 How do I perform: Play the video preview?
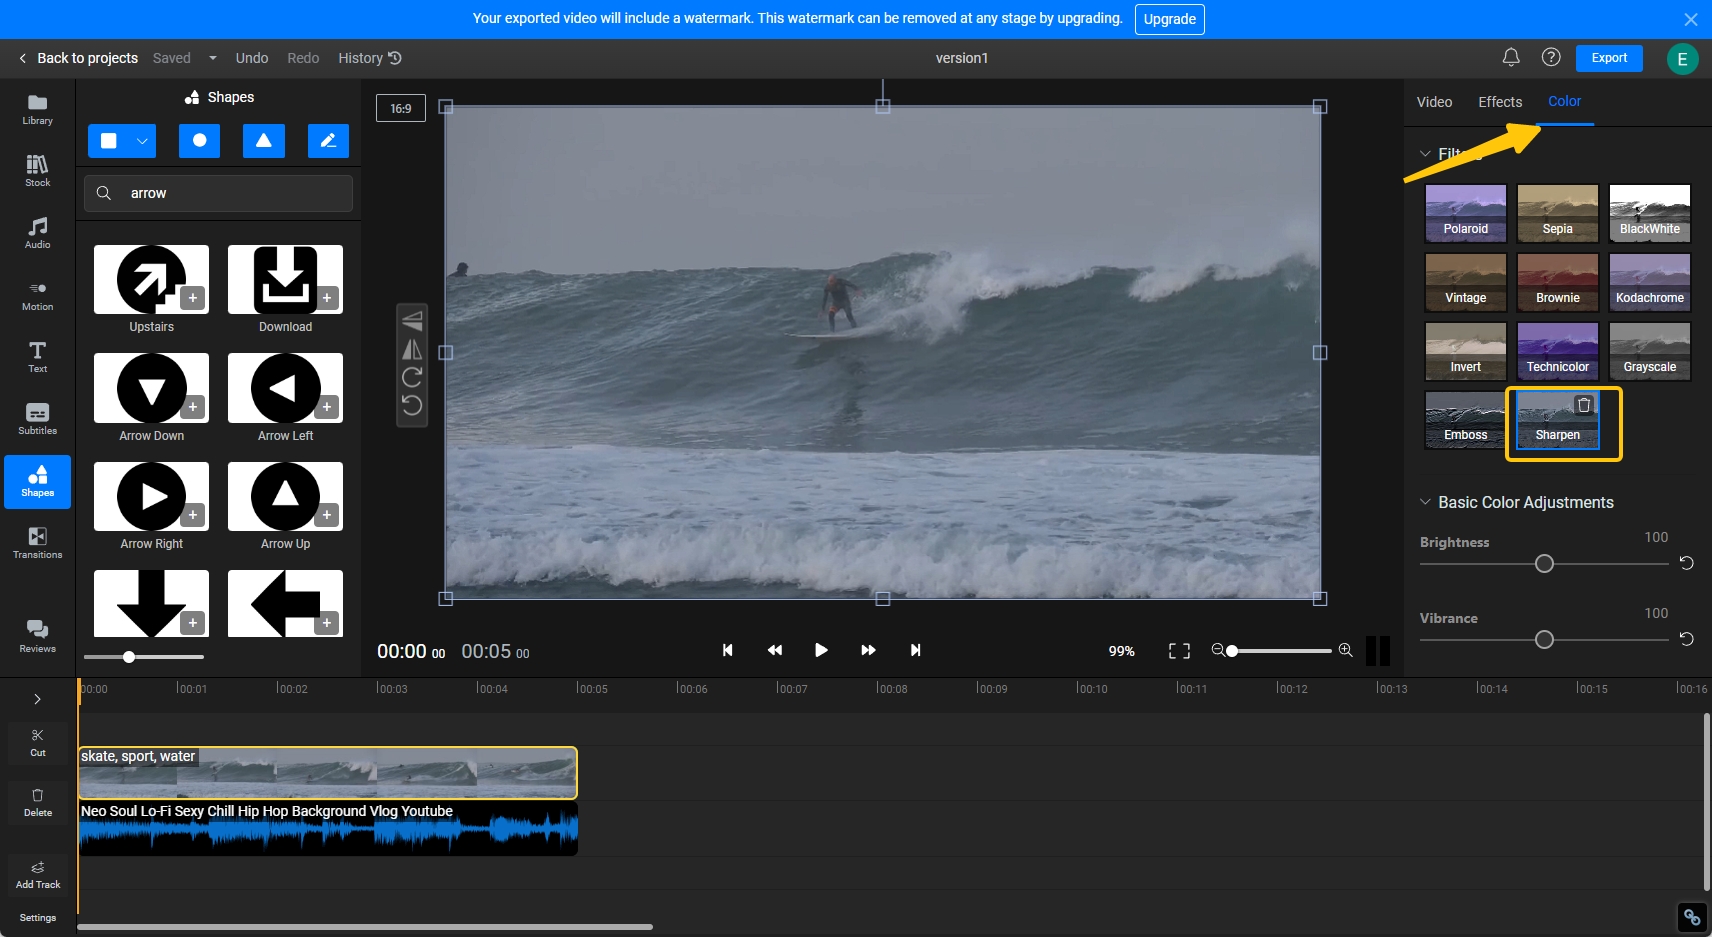pyautogui.click(x=821, y=650)
